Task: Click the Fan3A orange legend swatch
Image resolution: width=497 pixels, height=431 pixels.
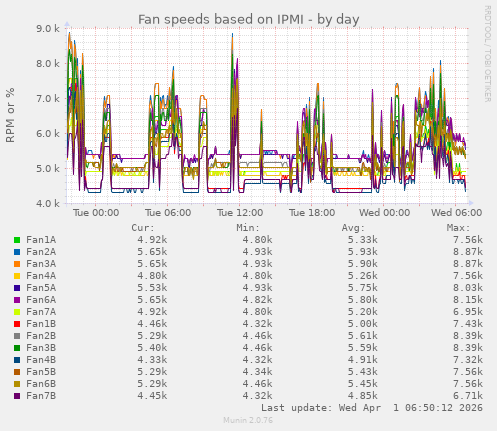Action: (x=17, y=264)
